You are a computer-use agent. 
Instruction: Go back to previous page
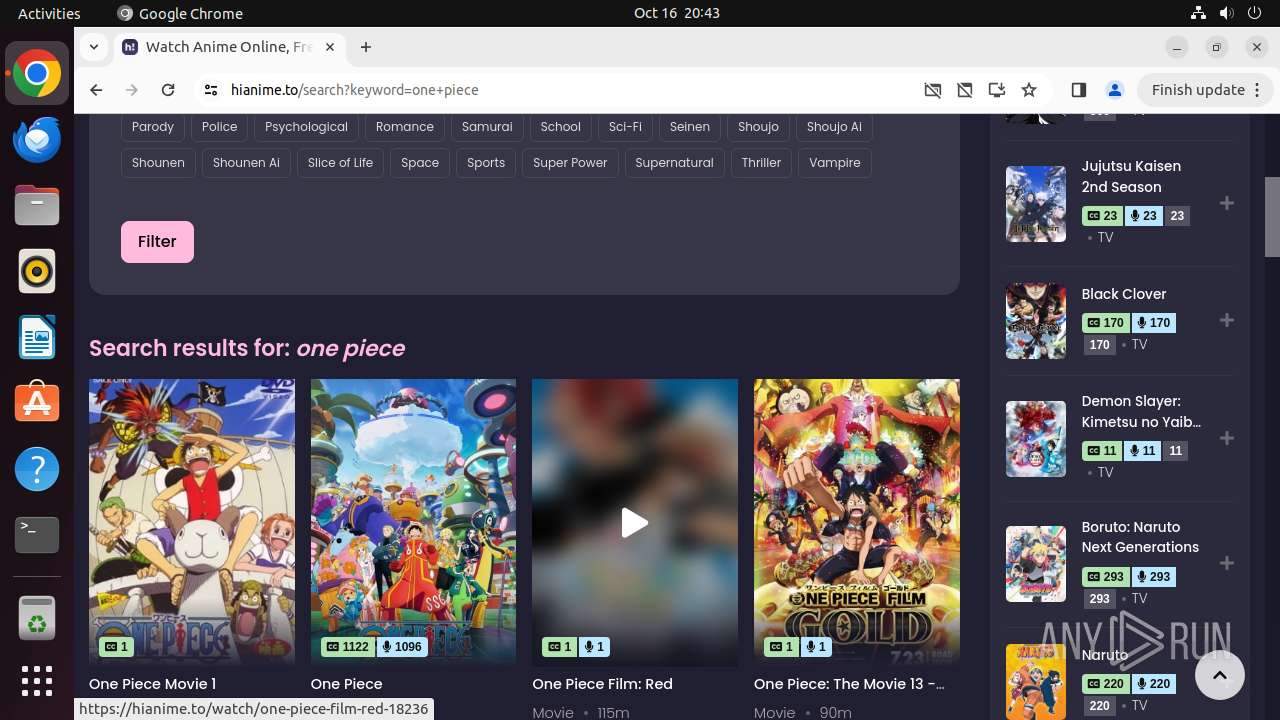(x=96, y=90)
